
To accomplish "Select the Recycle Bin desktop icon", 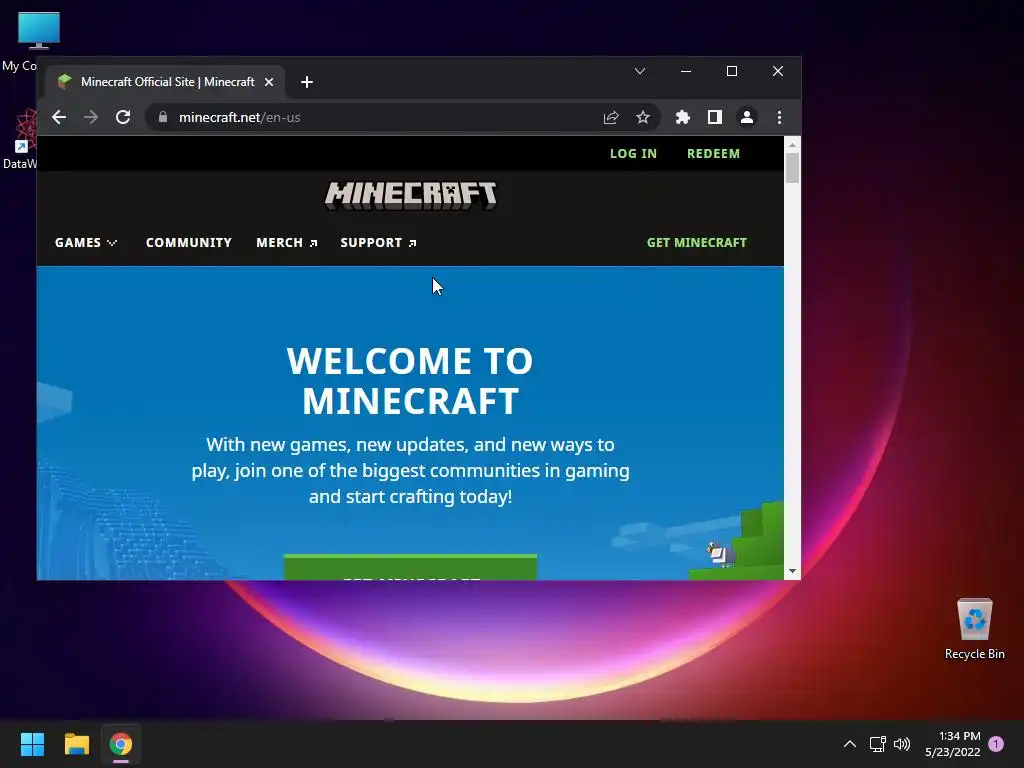I will coord(974,629).
